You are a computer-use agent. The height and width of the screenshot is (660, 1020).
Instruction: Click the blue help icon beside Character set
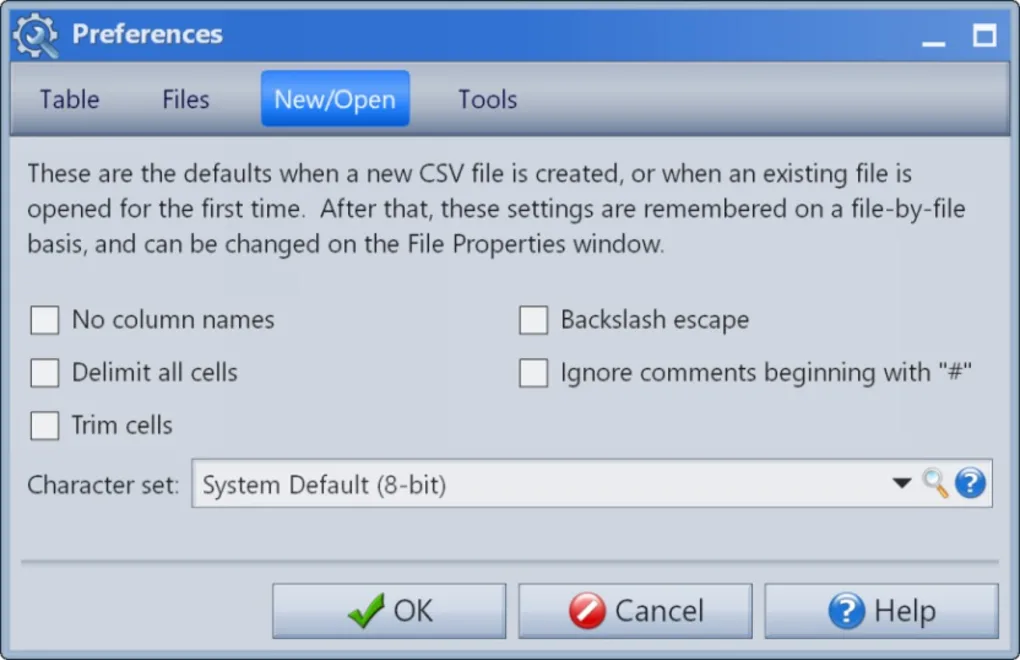pyautogui.click(x=970, y=484)
